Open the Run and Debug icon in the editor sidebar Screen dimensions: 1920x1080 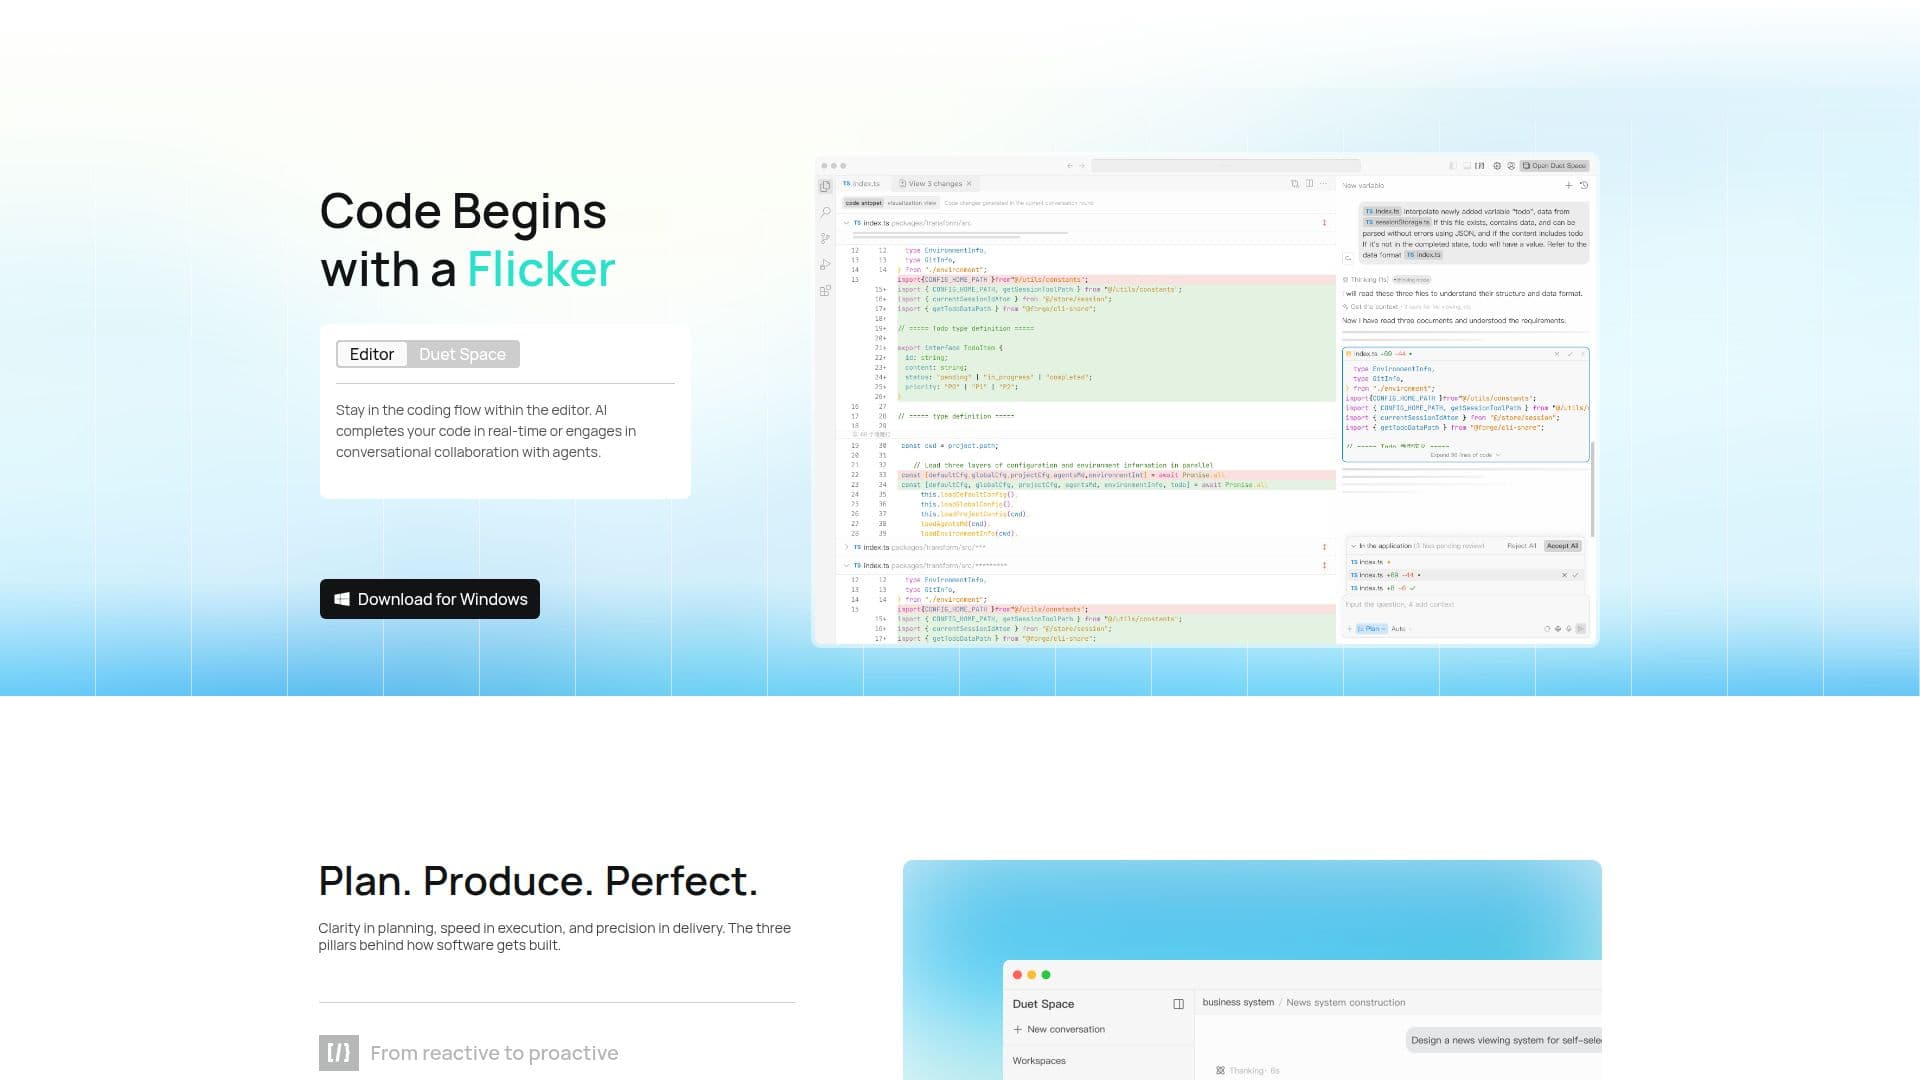coord(825,265)
